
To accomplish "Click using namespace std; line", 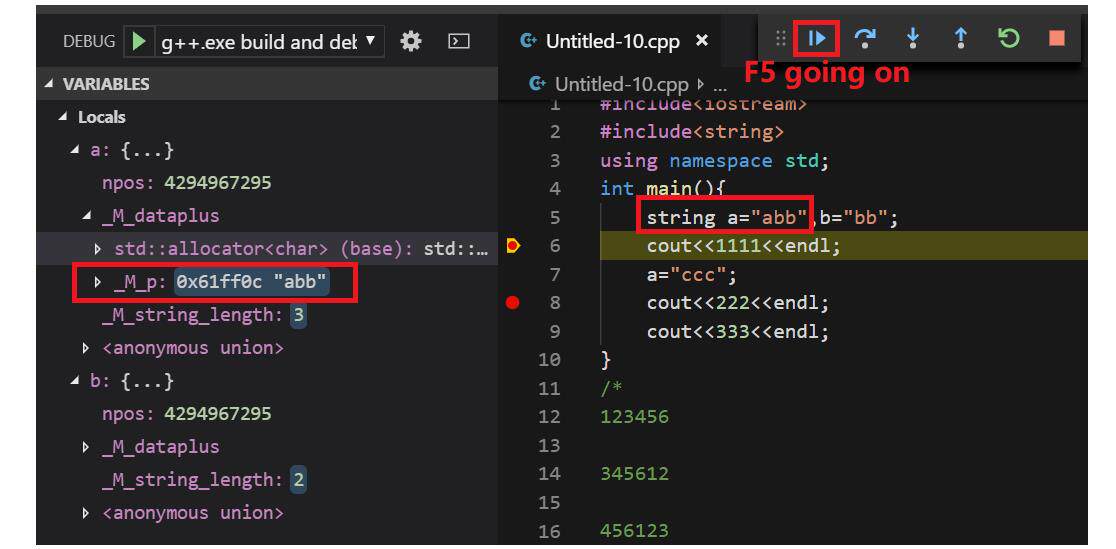I will (715, 160).
